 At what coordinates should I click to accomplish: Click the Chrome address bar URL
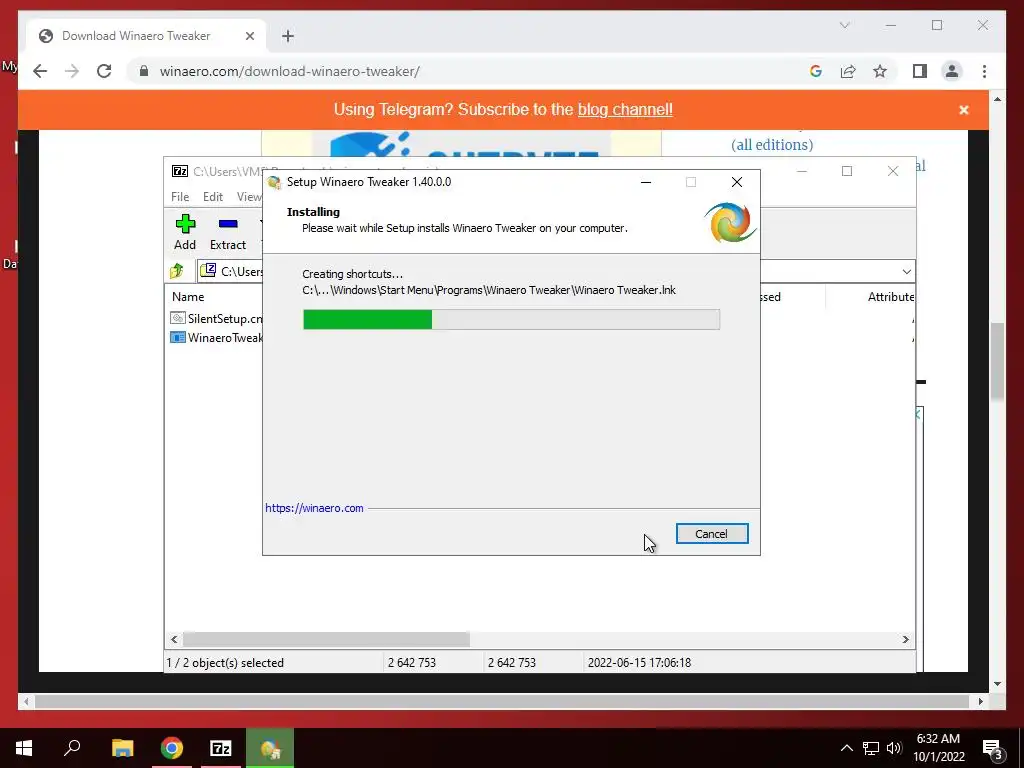click(x=289, y=71)
